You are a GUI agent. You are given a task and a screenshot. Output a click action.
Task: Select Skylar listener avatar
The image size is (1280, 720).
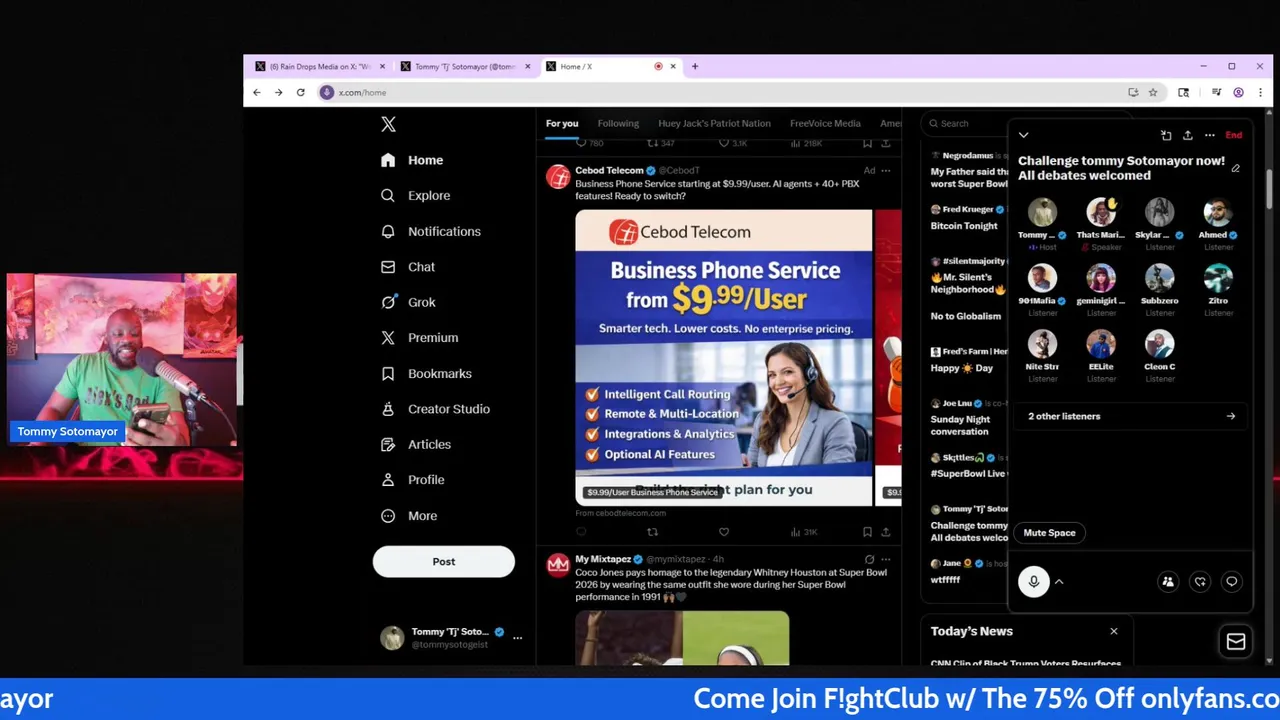tap(1160, 212)
